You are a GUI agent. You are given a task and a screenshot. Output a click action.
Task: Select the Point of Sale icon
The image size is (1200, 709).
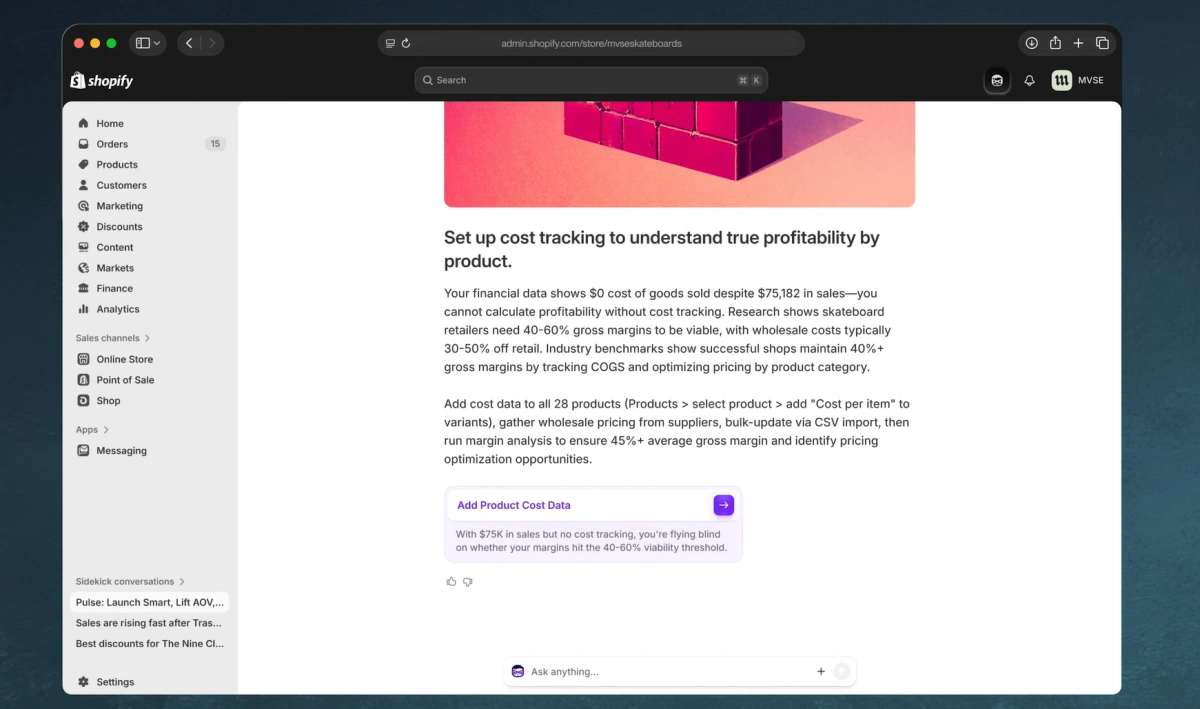(x=84, y=380)
